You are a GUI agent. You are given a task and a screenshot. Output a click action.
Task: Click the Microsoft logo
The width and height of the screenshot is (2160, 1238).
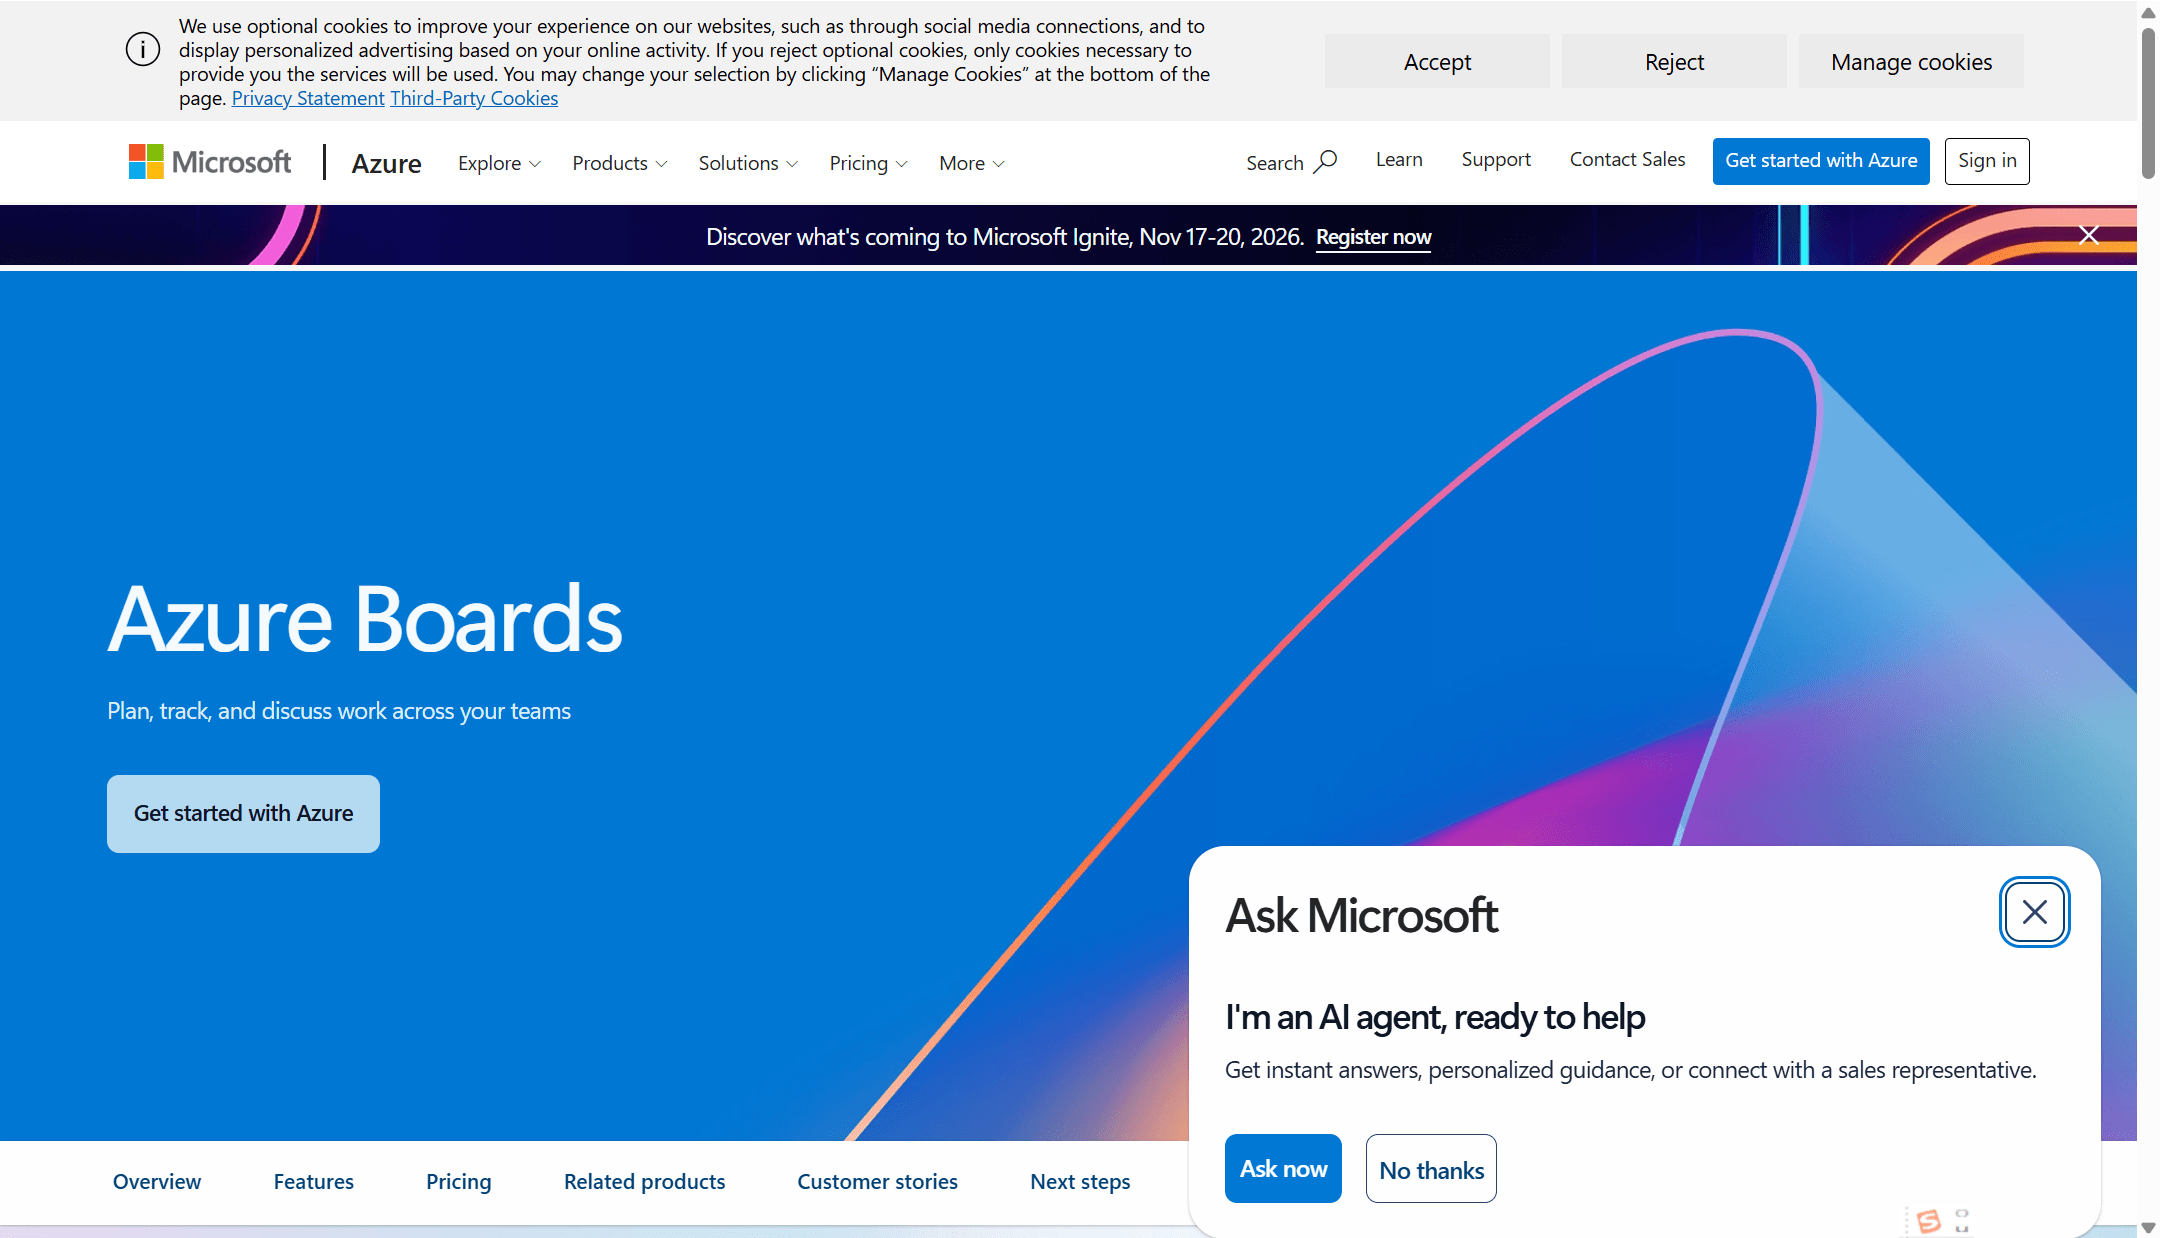[210, 162]
